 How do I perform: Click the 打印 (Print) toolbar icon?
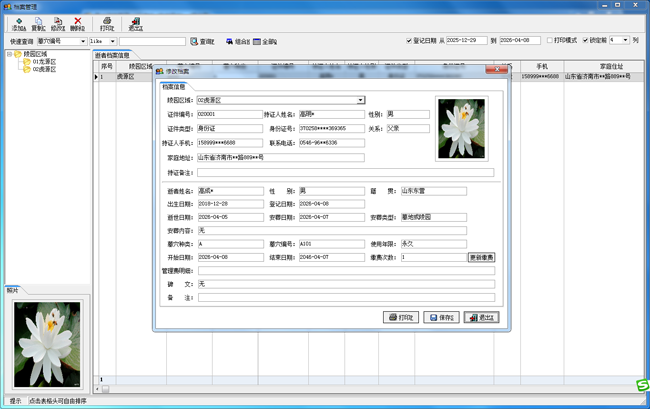[x=106, y=23]
